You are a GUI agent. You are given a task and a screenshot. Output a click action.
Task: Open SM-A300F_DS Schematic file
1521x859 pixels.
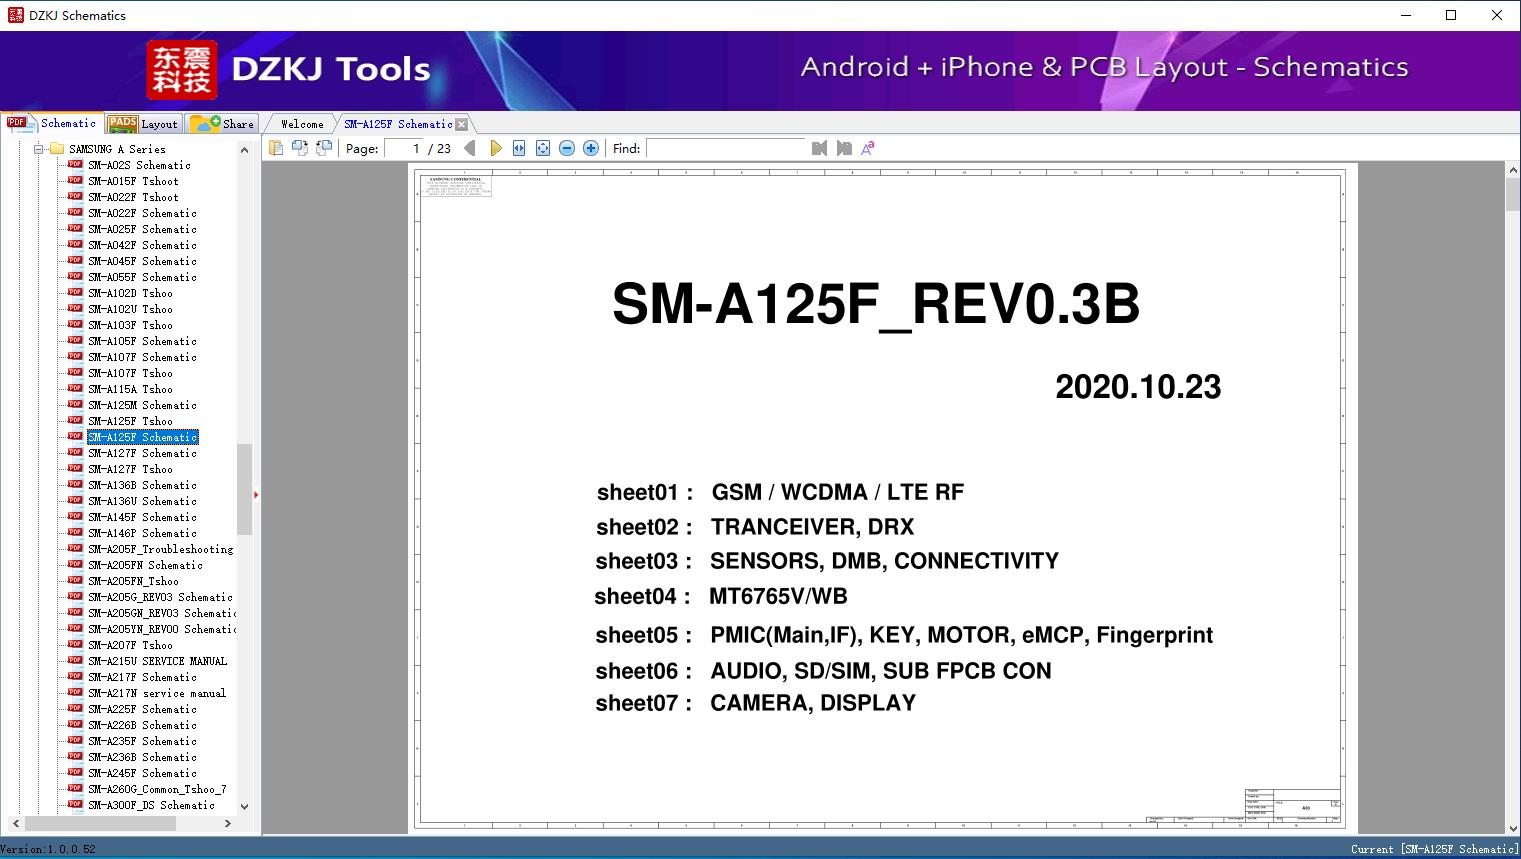coord(151,805)
